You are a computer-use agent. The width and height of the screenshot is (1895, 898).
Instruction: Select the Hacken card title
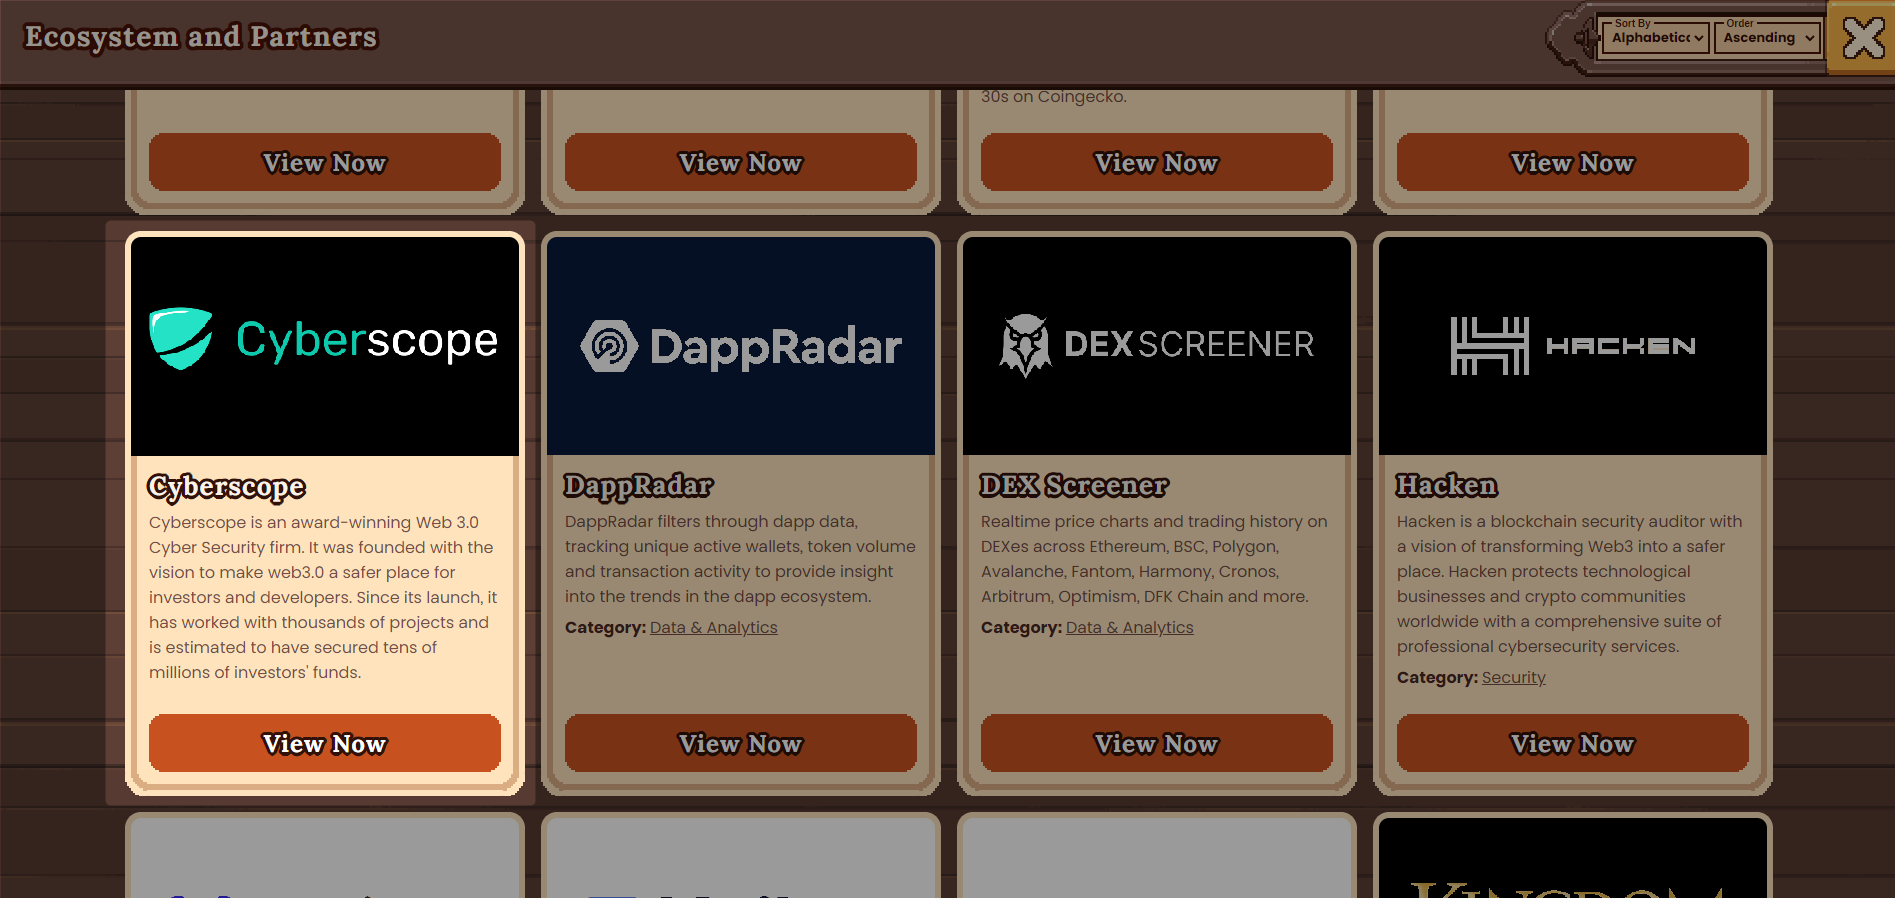point(1446,486)
